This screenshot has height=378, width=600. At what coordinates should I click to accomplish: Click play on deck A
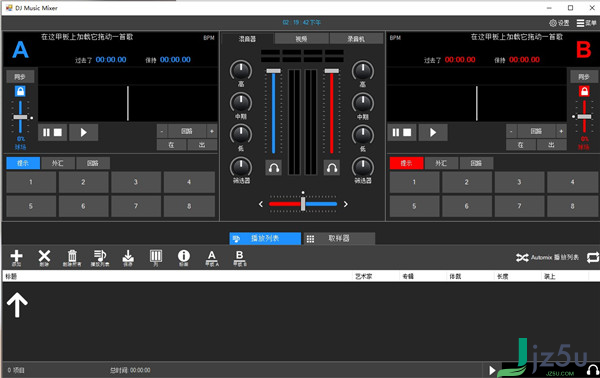(83, 132)
